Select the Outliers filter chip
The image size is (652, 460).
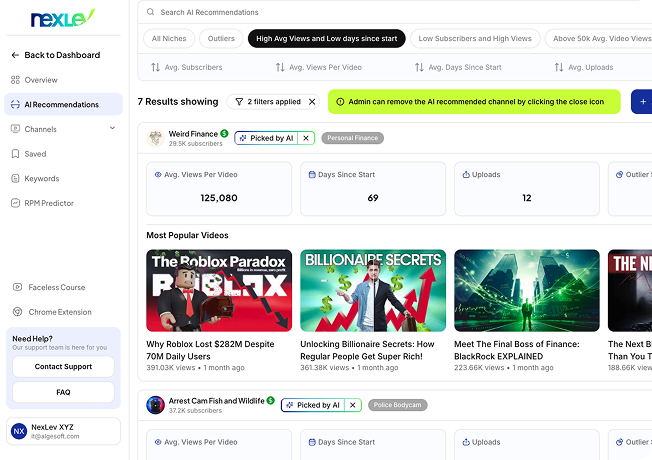[221, 39]
